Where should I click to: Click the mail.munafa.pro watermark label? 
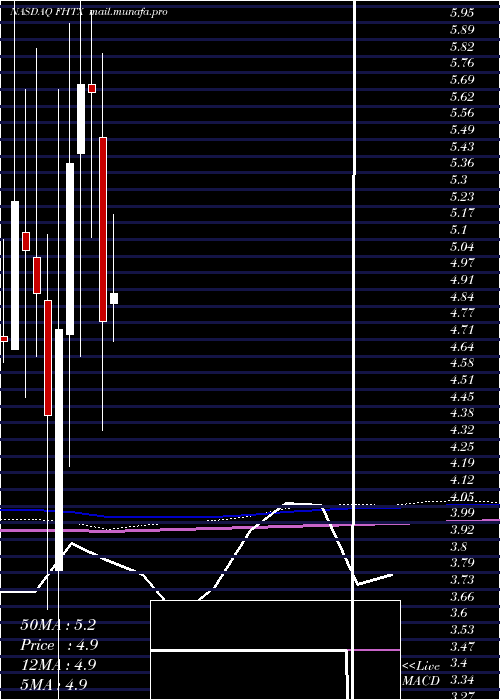(x=129, y=12)
